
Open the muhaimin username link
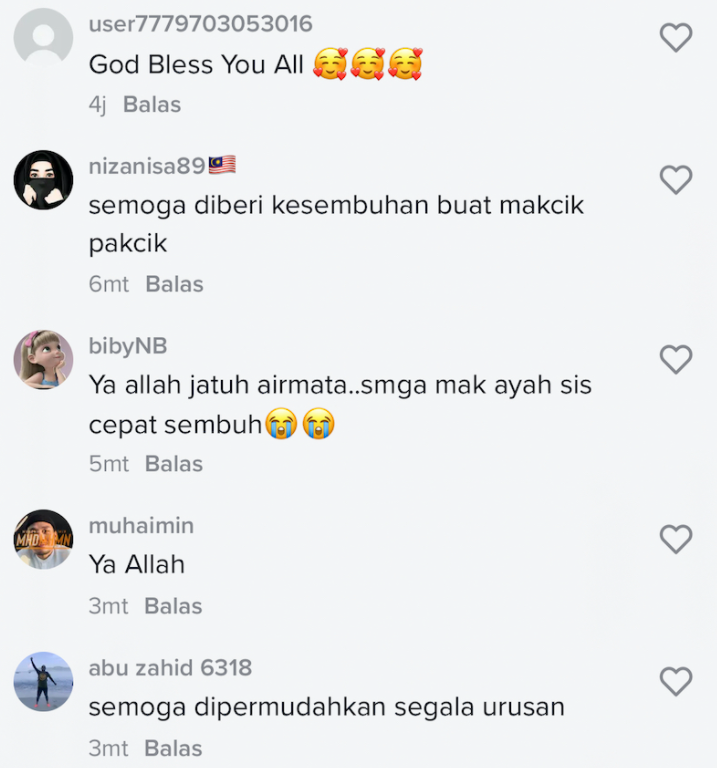pyautogui.click(x=141, y=526)
